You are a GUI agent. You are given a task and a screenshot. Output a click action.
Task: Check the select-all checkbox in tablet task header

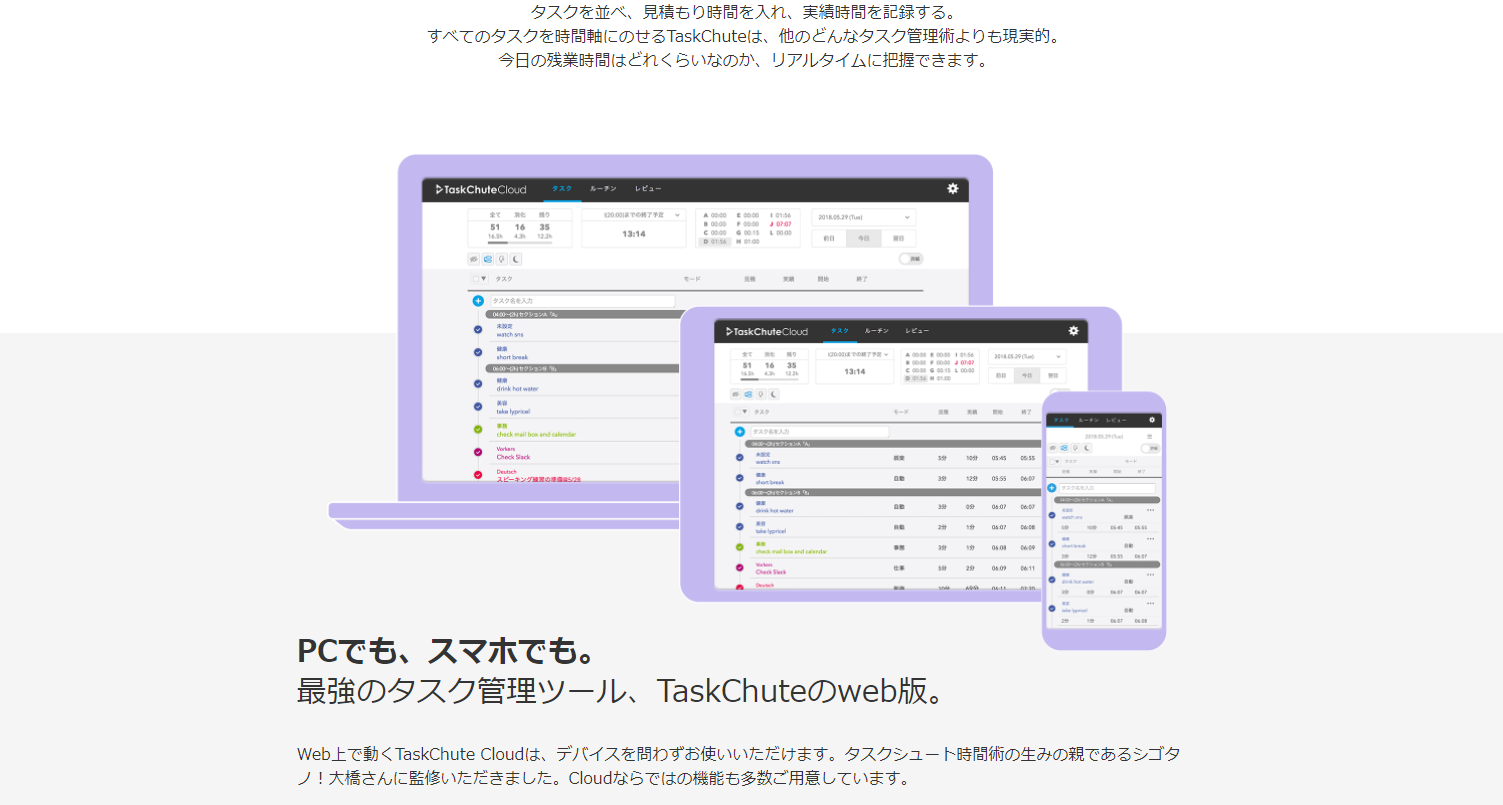point(737,412)
